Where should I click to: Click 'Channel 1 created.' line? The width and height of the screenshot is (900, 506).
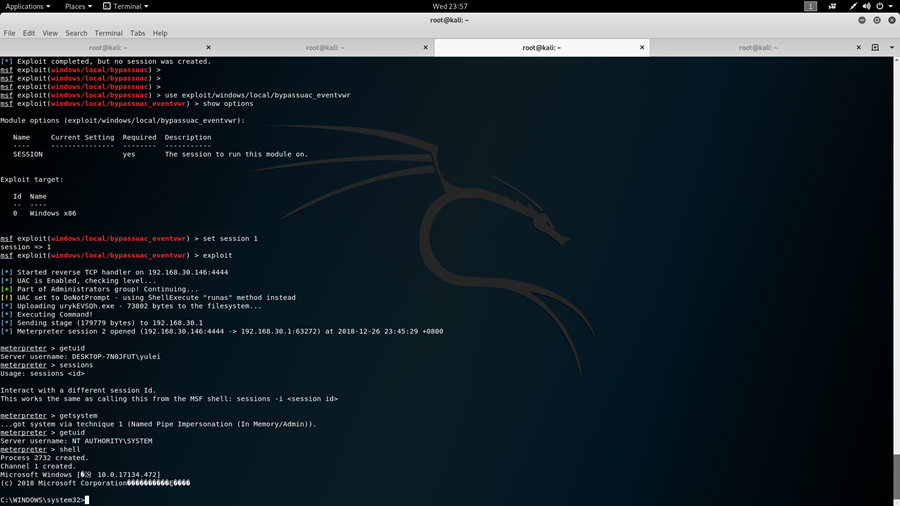click(38, 466)
